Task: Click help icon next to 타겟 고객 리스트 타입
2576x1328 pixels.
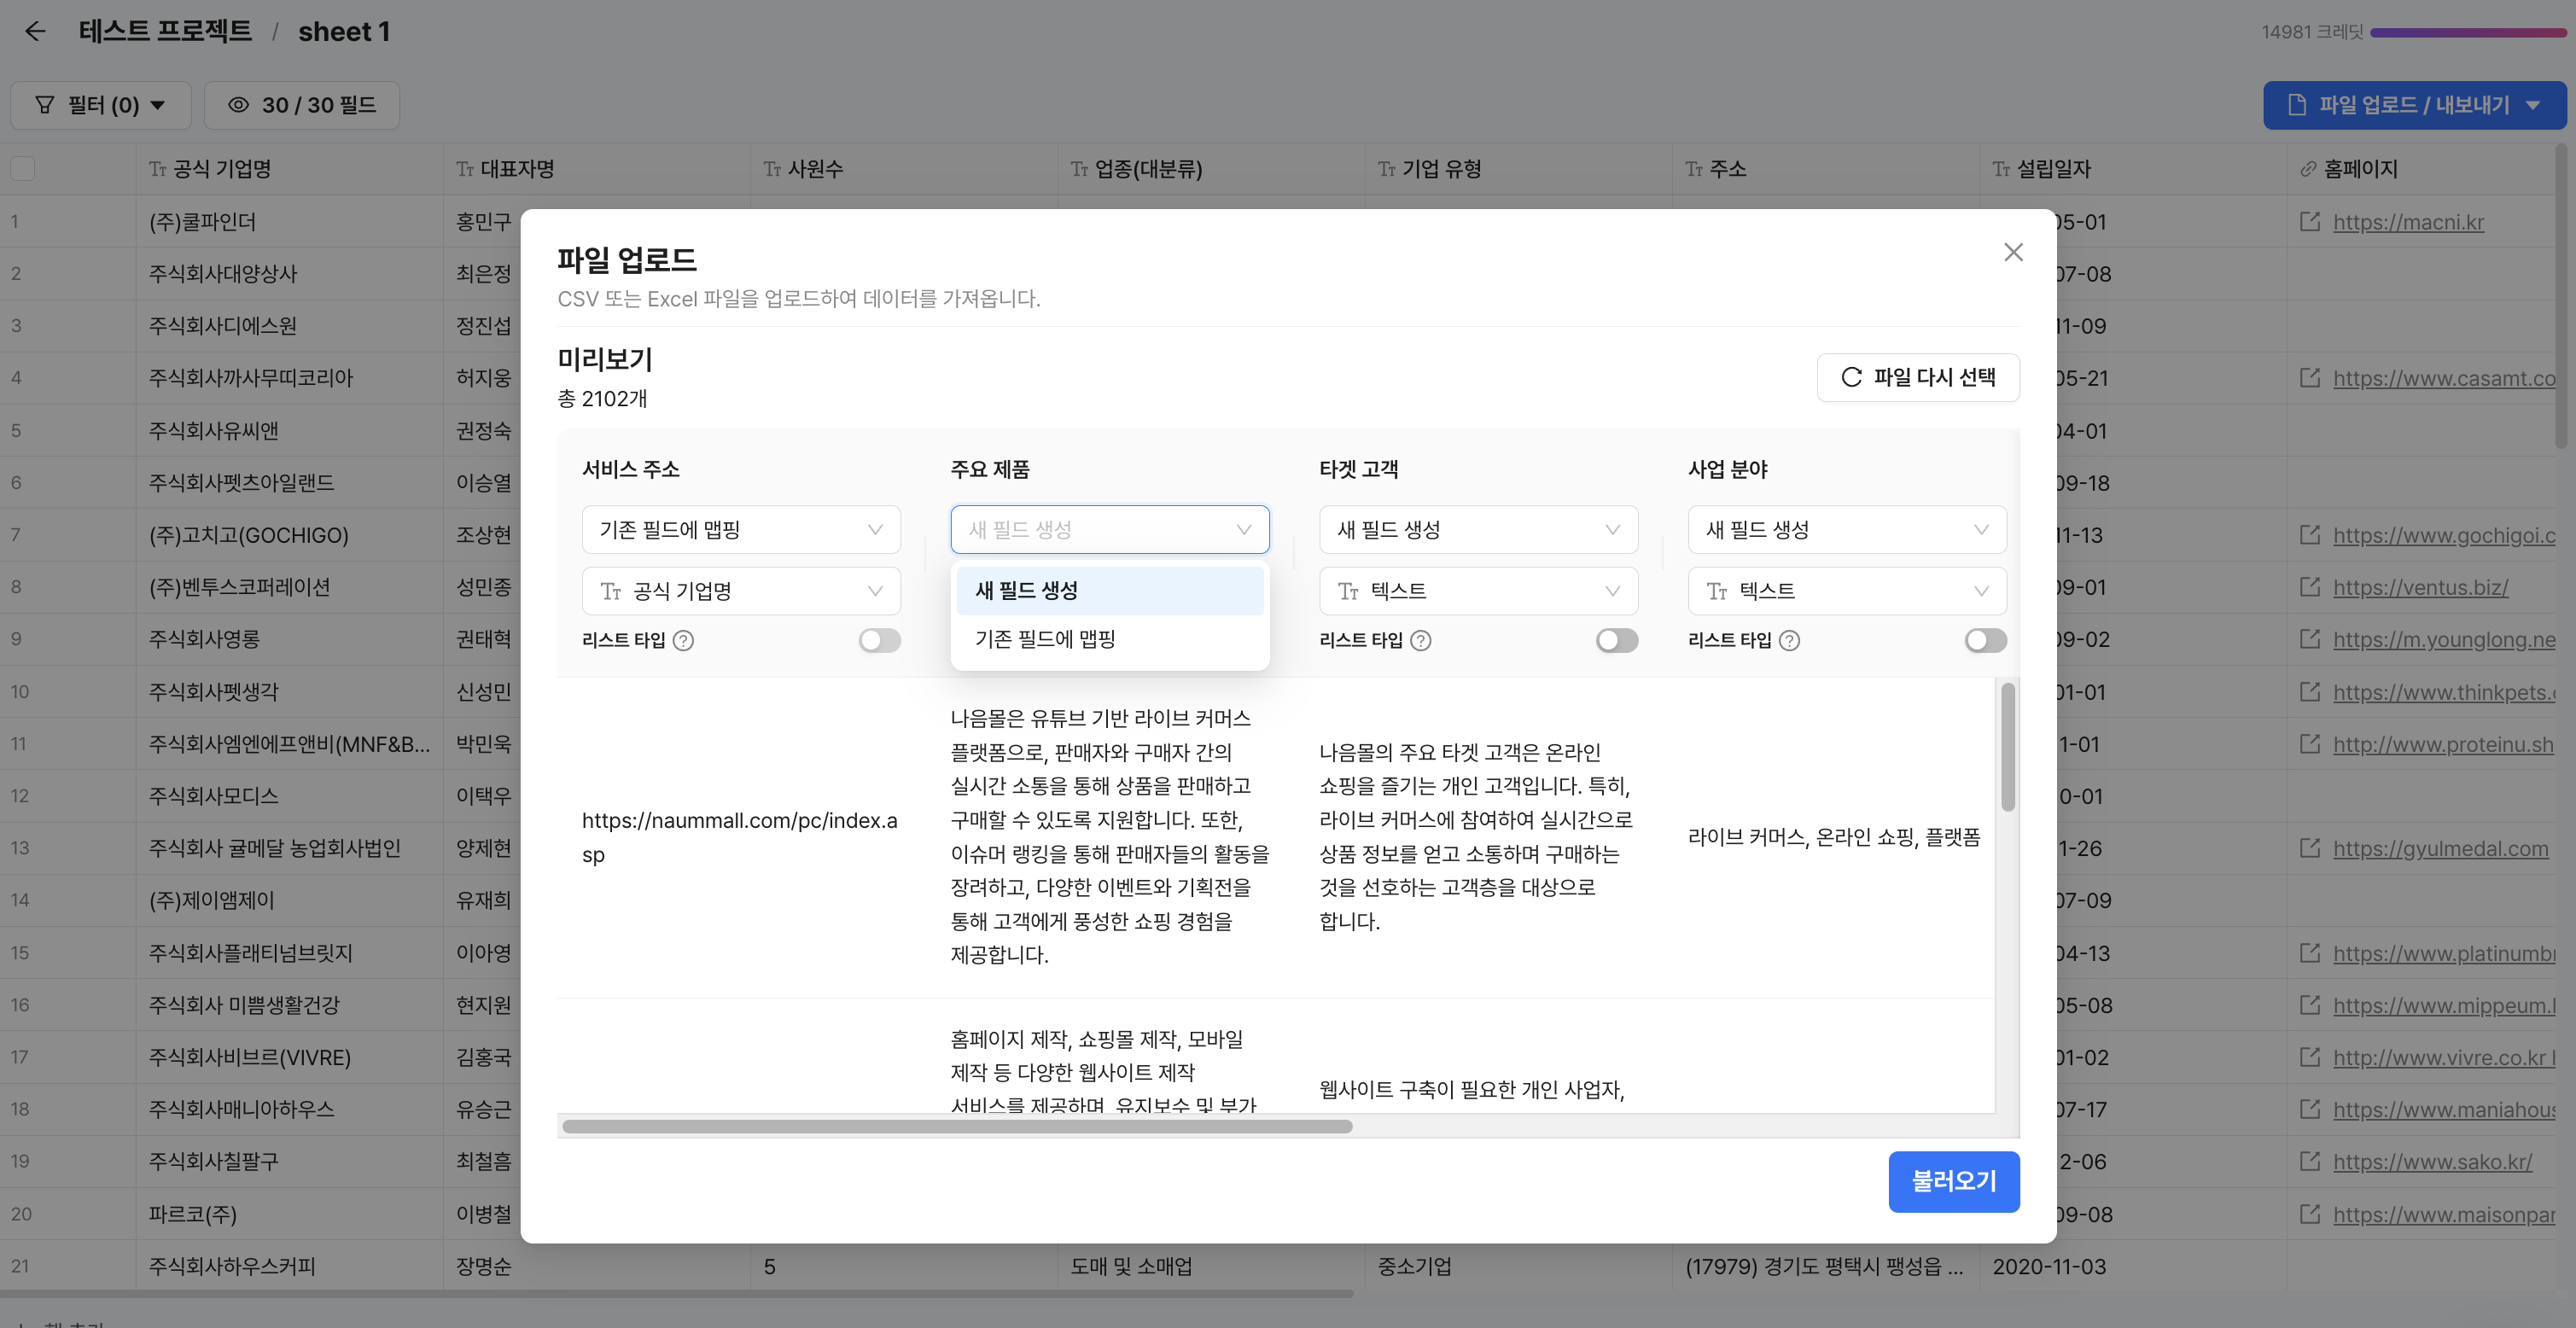Action: click(1420, 641)
